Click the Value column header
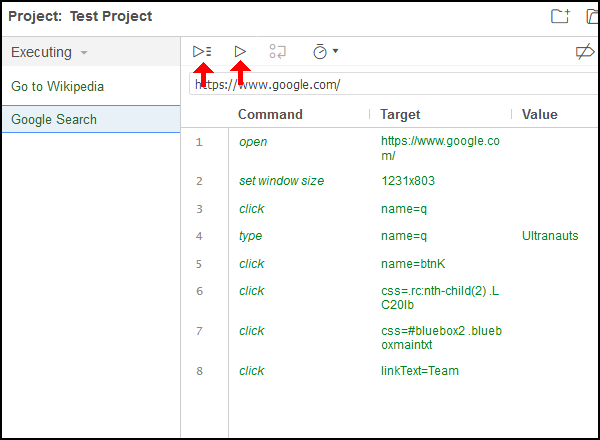Screen dimensions: 600x440 pos(540,114)
